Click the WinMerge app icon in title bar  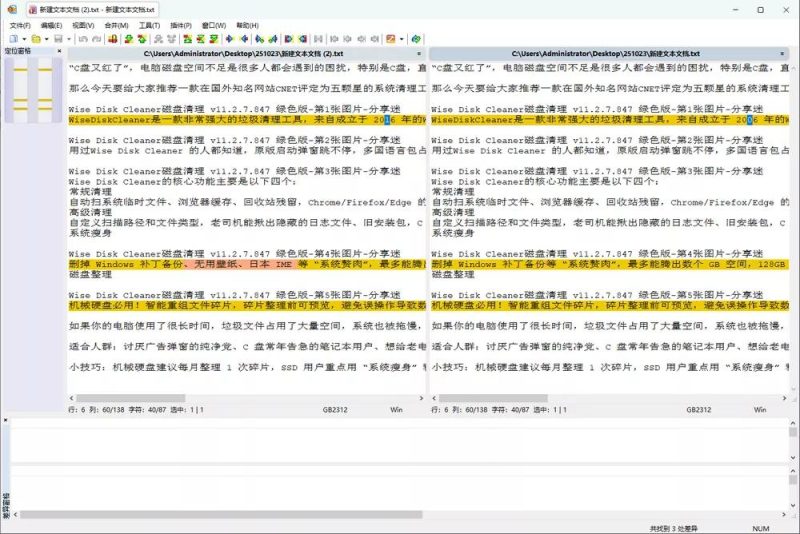[12, 9]
